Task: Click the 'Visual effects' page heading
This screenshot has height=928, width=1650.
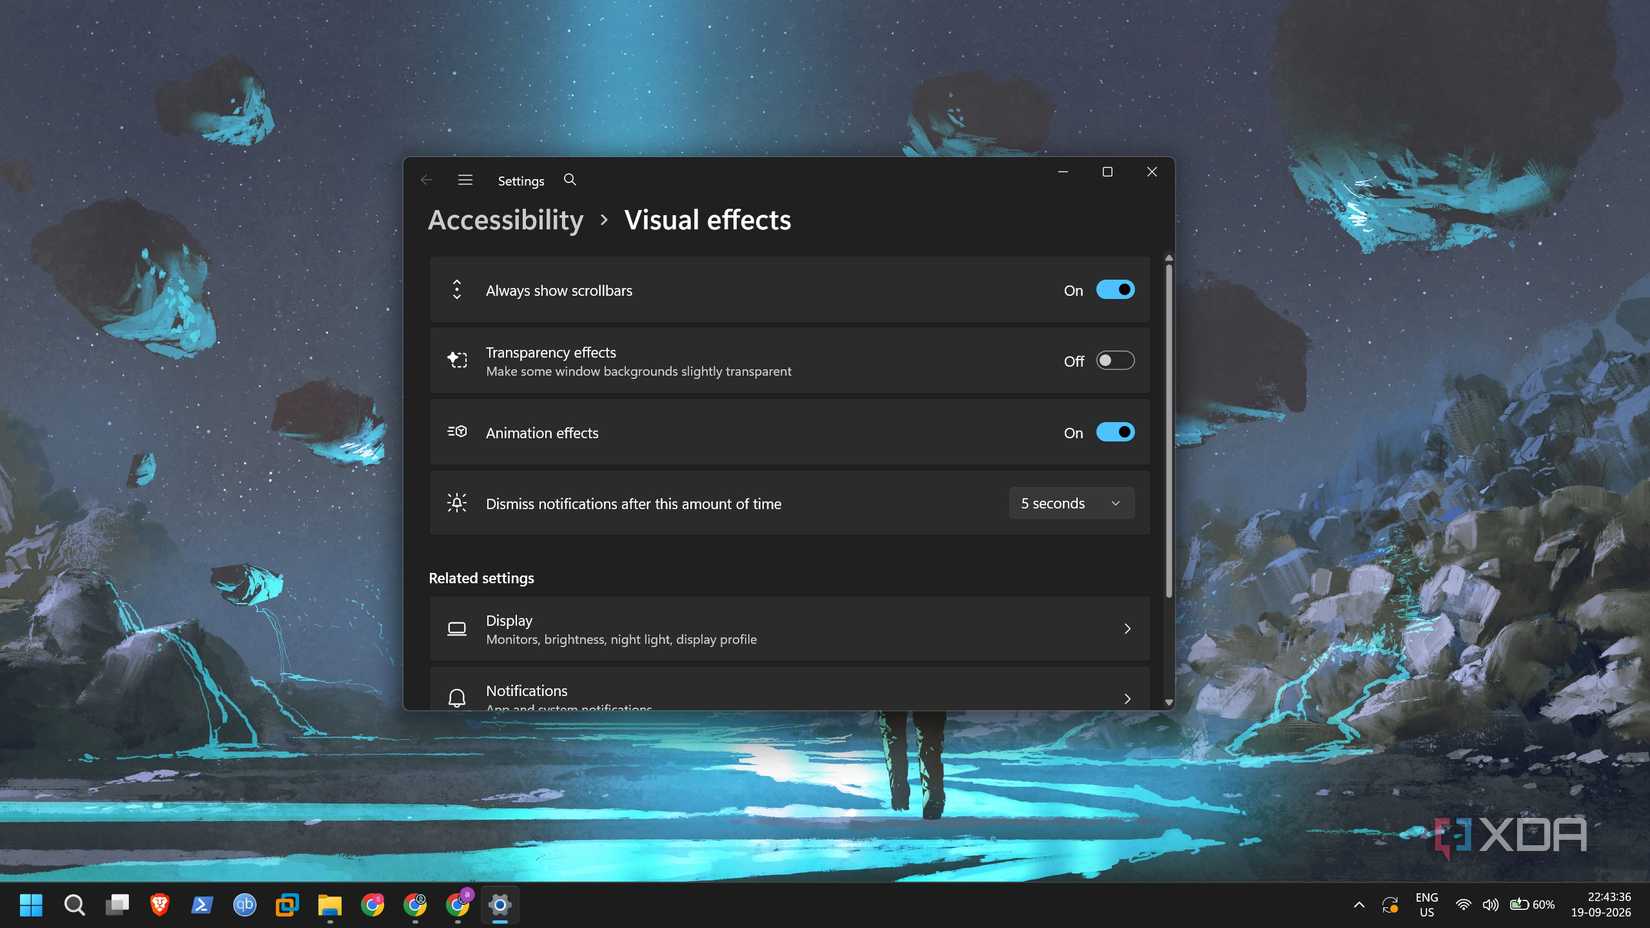Action: coord(707,220)
